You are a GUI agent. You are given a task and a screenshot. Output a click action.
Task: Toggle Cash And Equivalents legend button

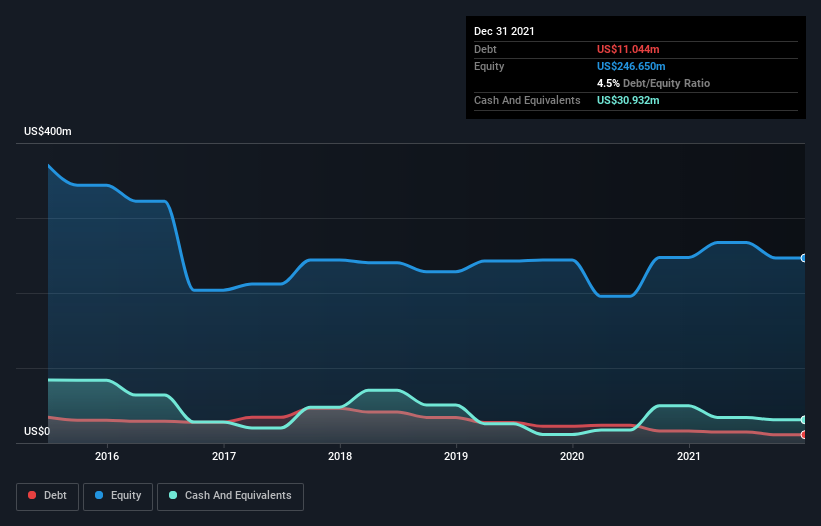[230, 496]
